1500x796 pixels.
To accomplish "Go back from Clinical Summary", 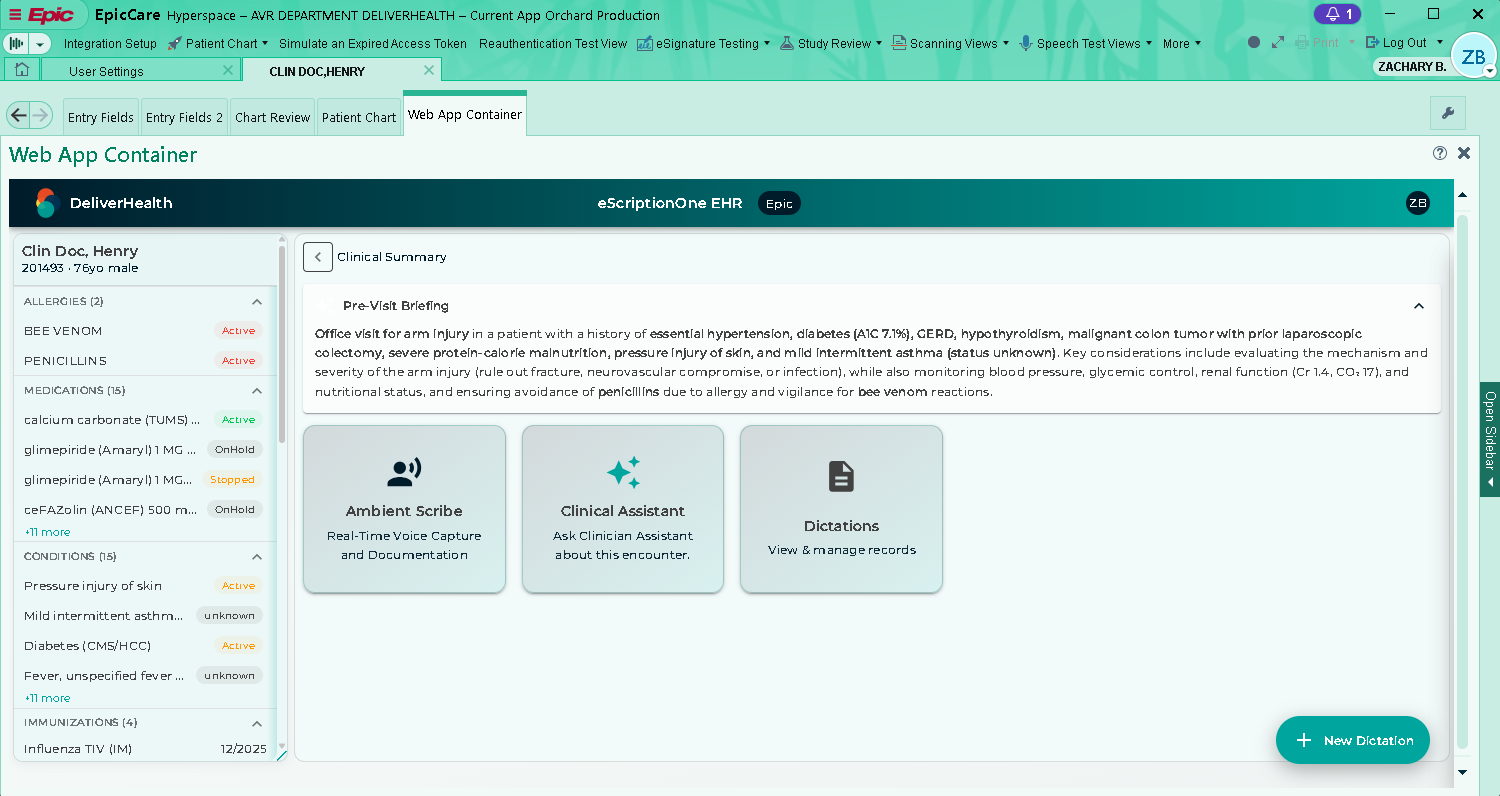I will (318, 257).
